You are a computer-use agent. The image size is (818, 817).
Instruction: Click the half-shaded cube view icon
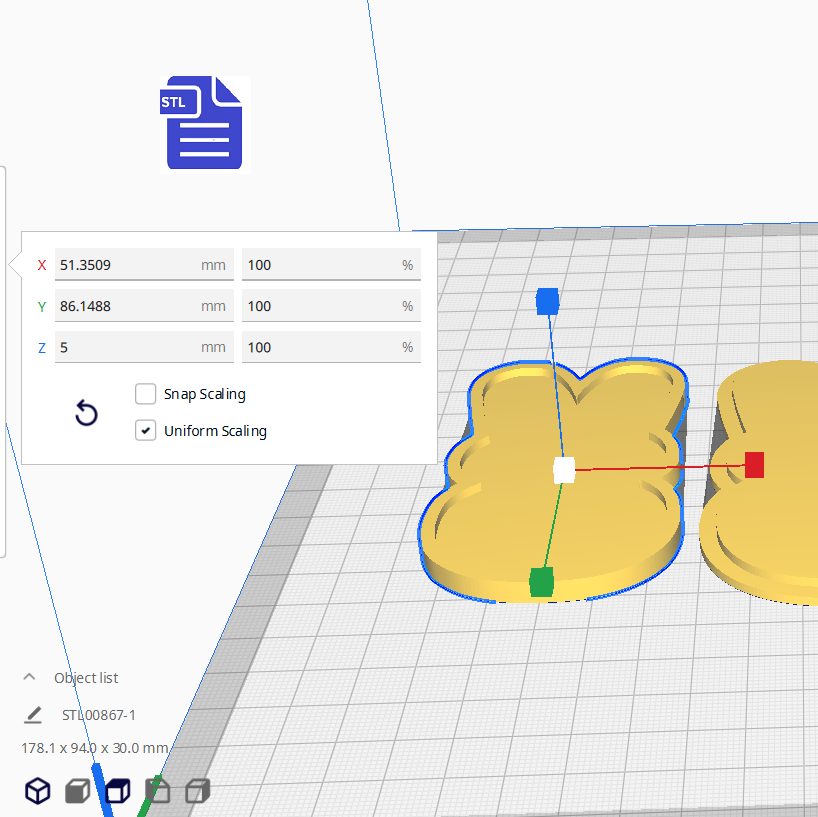tap(117, 790)
